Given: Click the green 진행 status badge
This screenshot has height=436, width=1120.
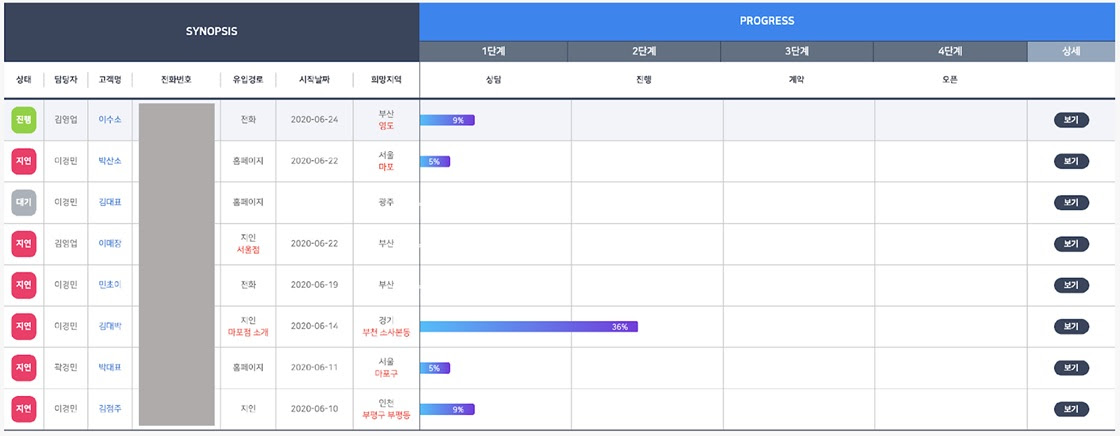Looking at the screenshot, I should [24, 120].
